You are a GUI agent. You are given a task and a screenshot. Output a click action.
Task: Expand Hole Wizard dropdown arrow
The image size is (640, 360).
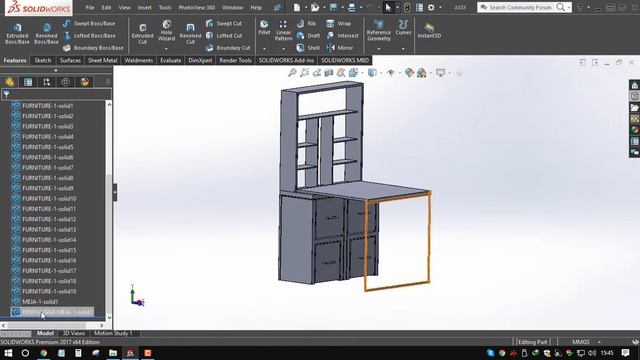point(166,49)
